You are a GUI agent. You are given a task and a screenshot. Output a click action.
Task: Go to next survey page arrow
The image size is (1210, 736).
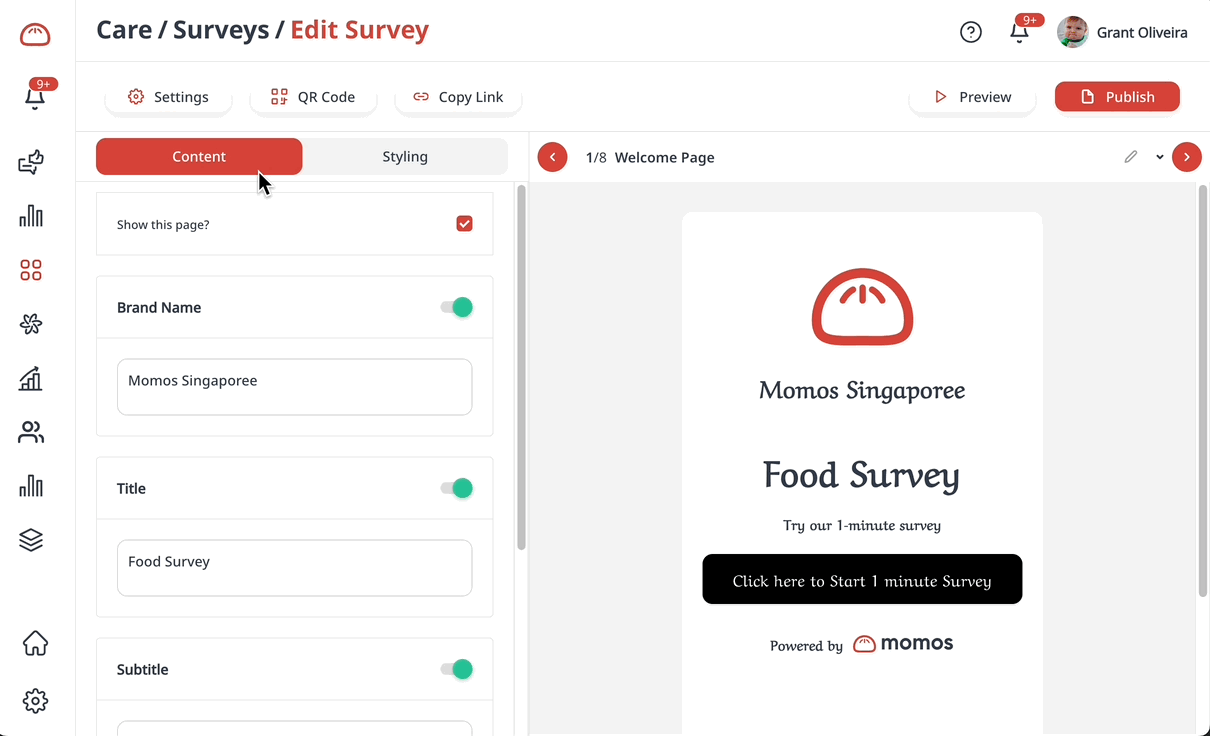point(1186,157)
